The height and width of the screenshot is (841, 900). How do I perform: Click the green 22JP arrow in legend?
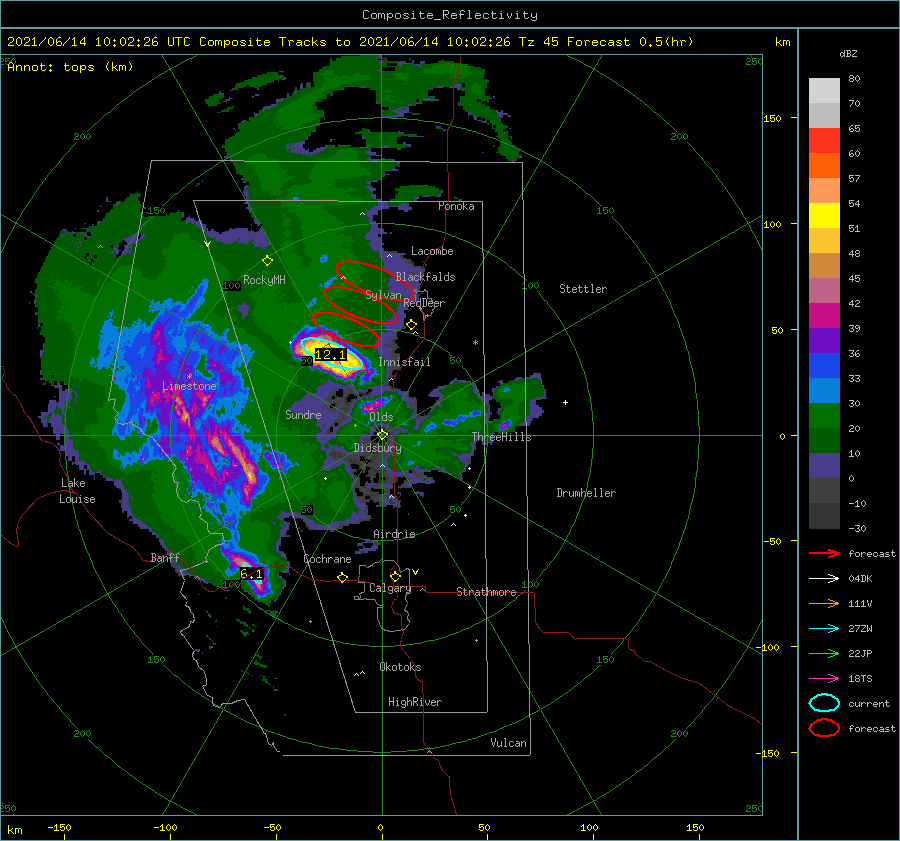pos(824,653)
